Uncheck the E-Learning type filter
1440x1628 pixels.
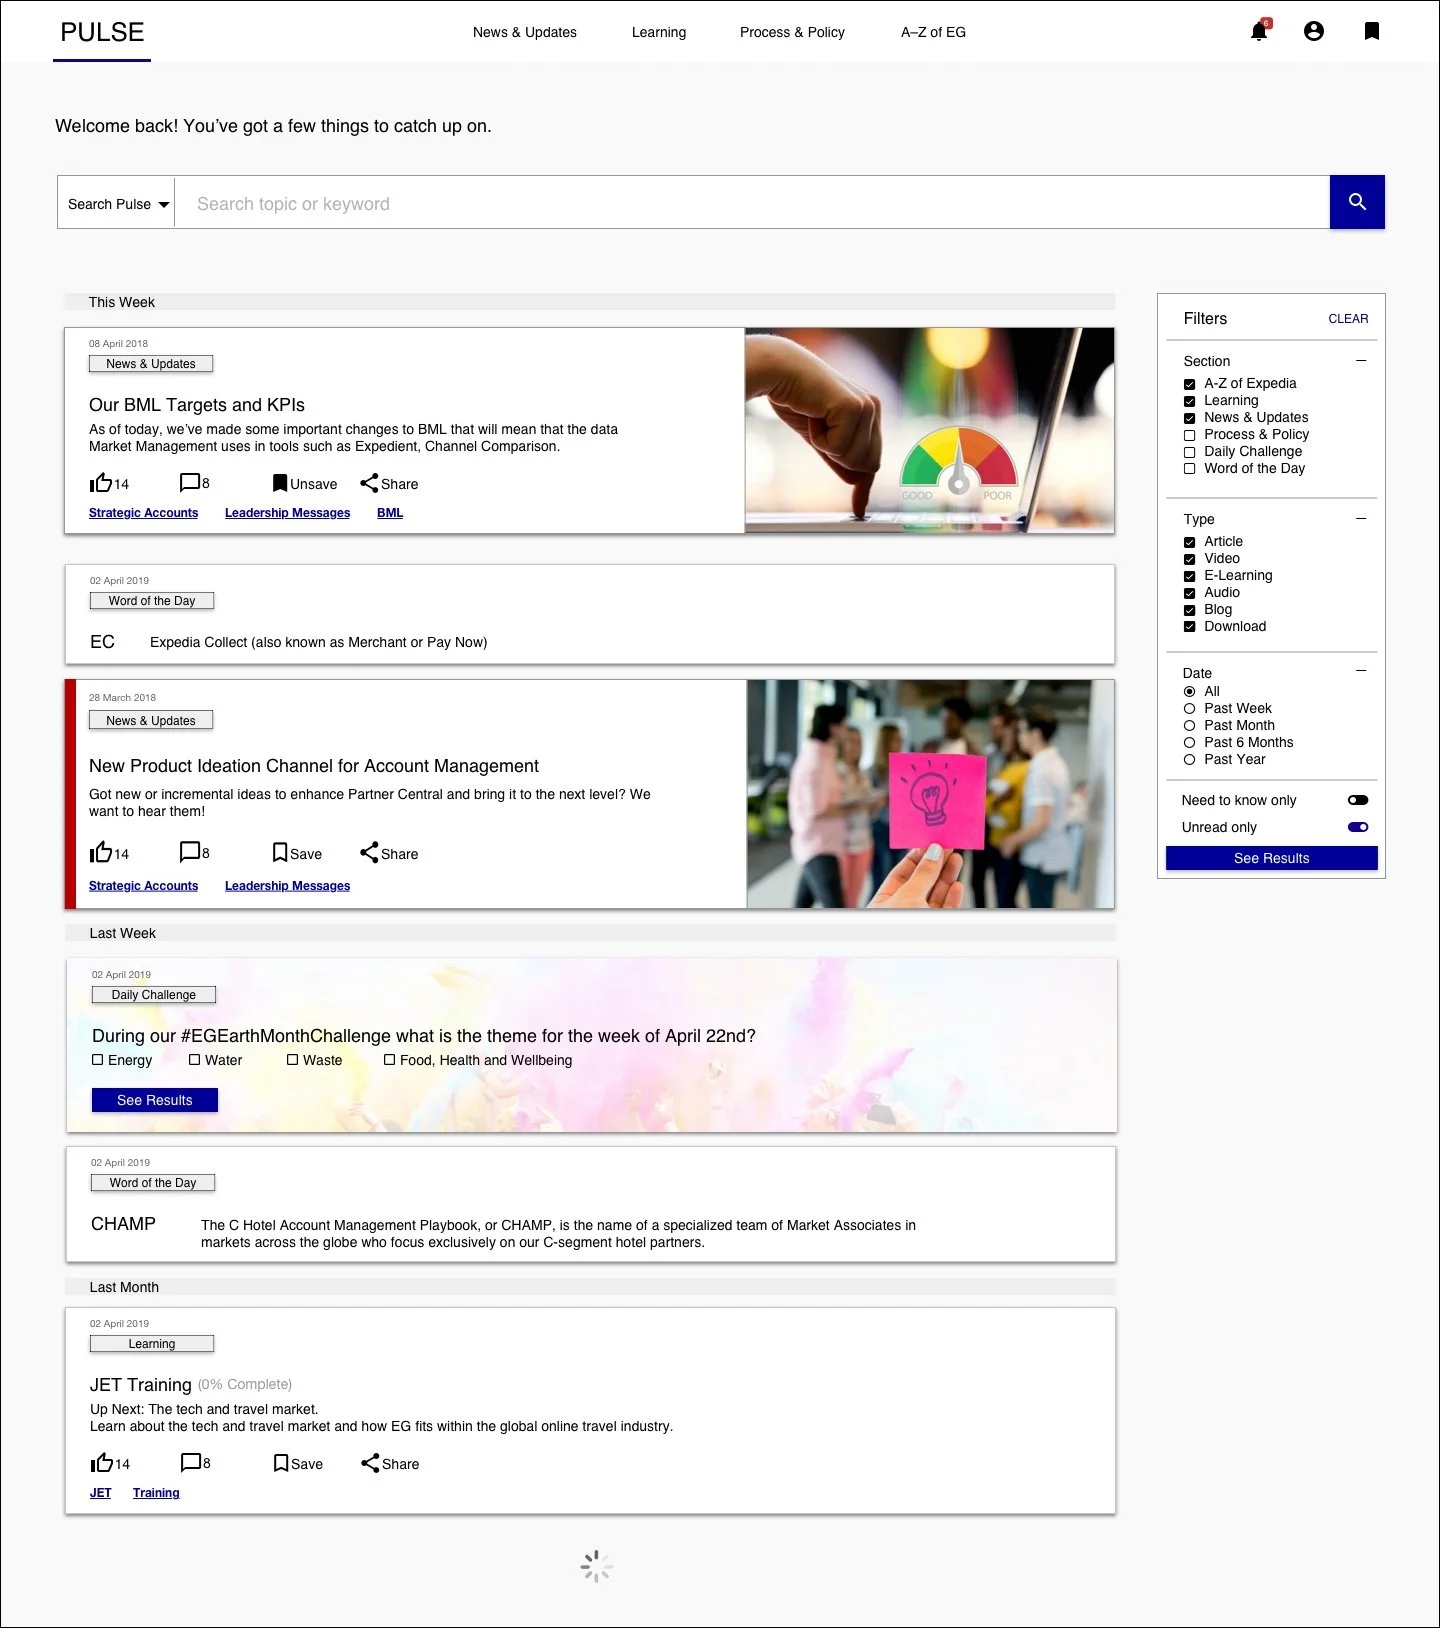(1190, 576)
